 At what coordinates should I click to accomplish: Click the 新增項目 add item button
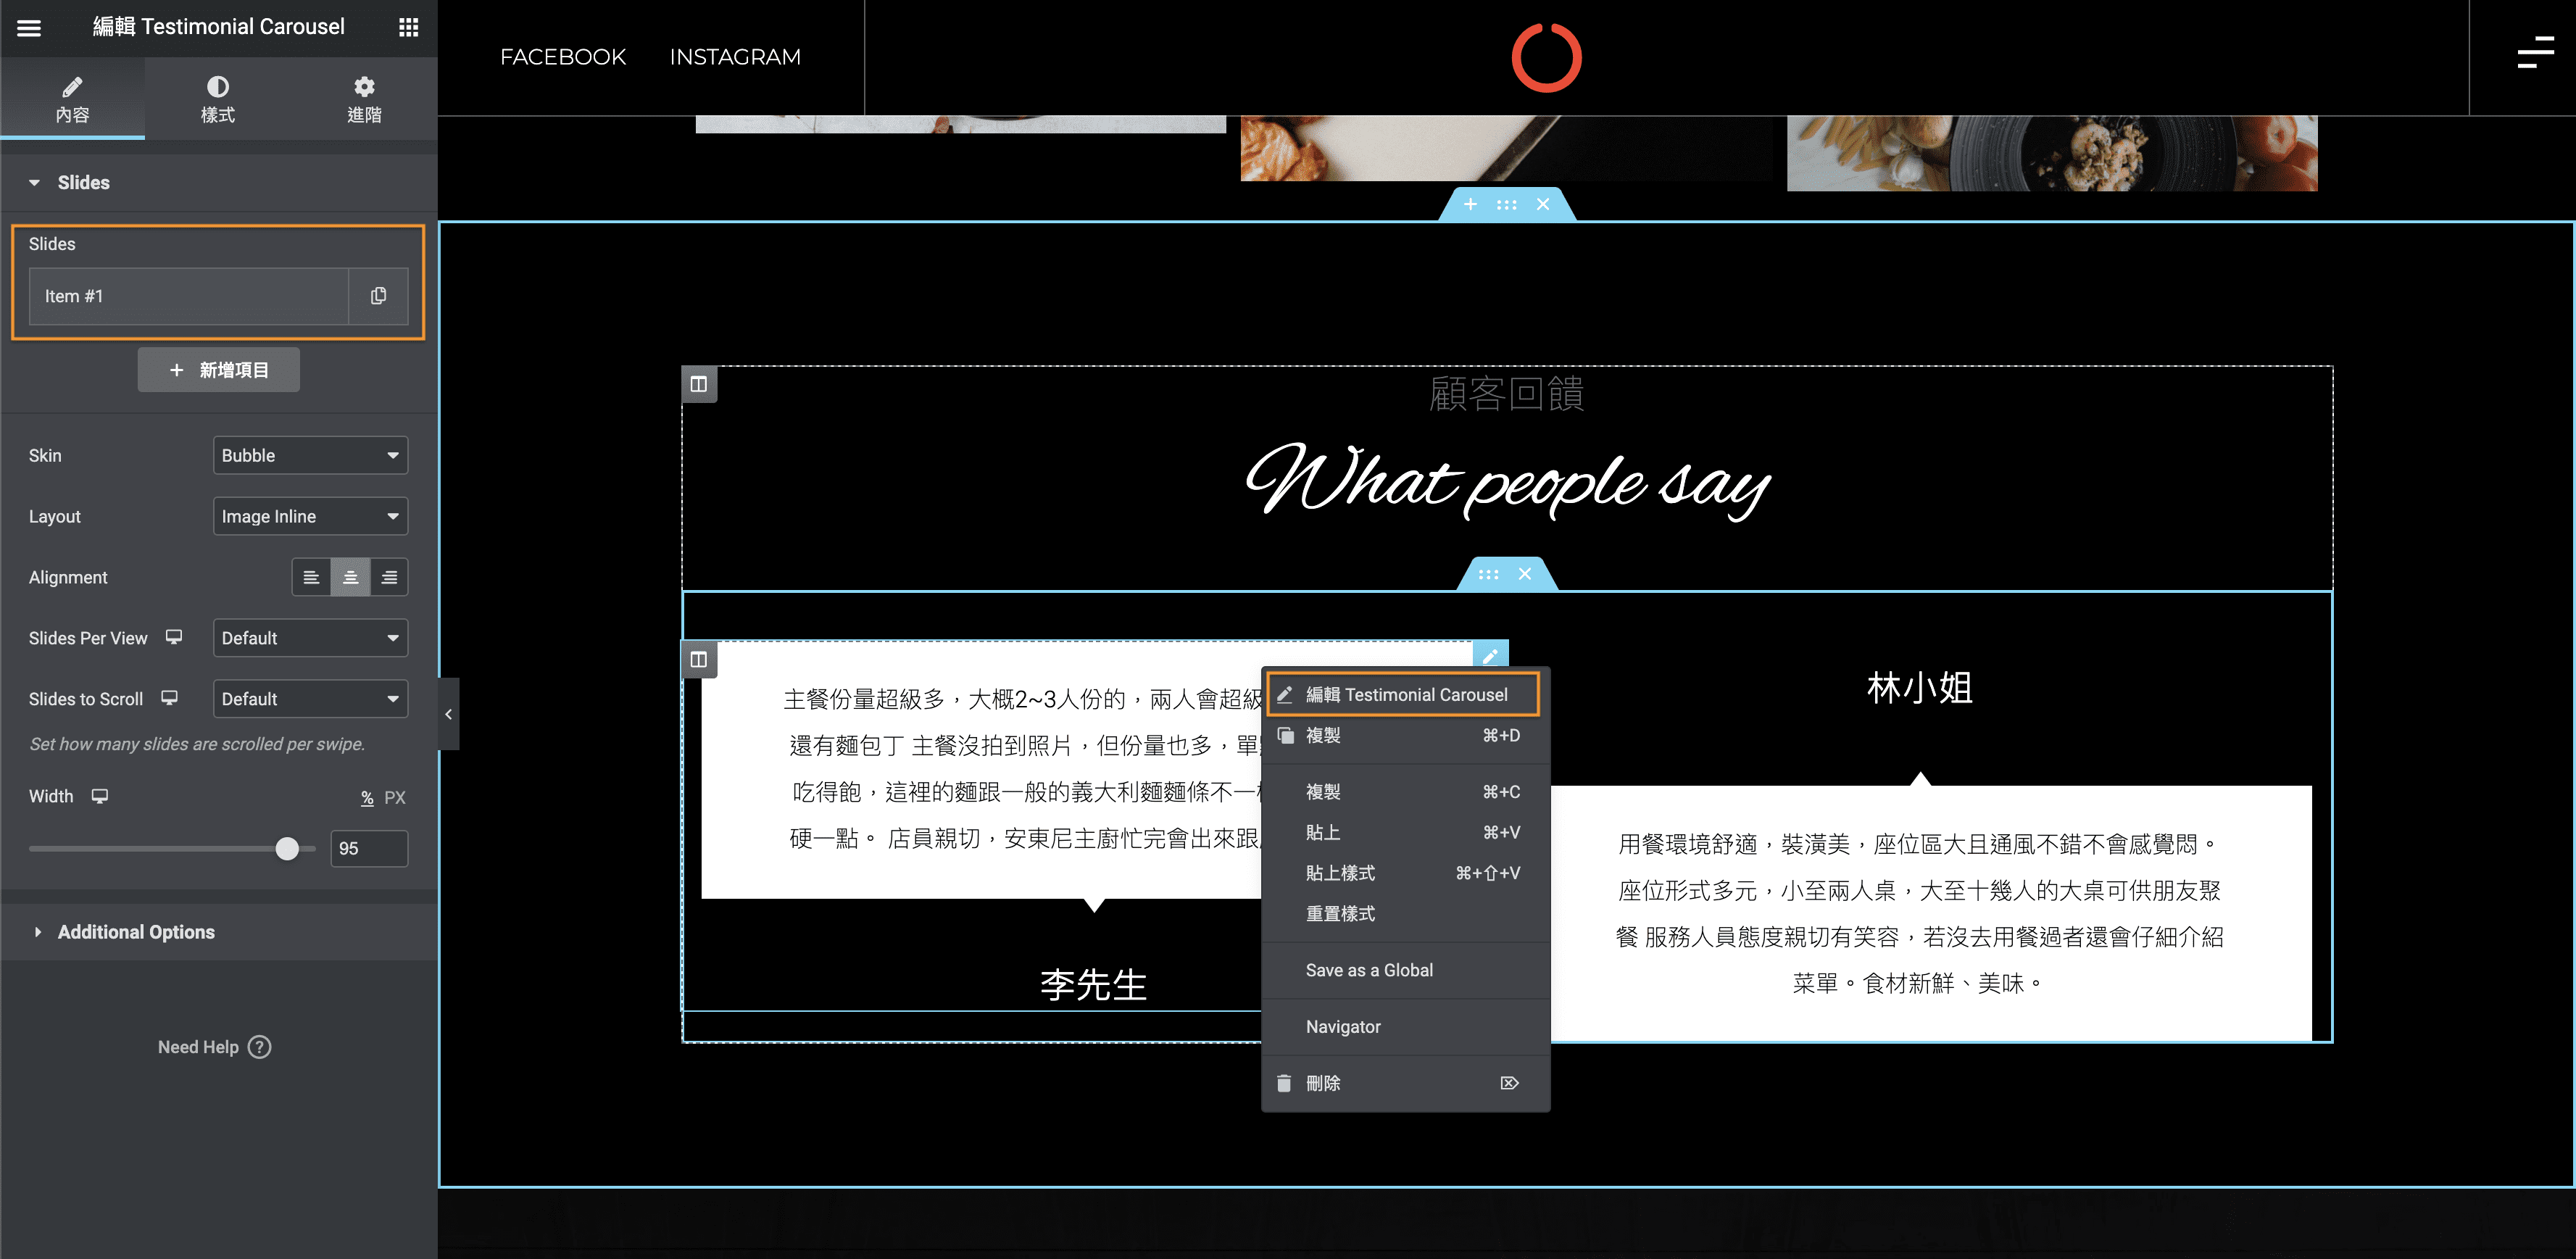point(218,370)
